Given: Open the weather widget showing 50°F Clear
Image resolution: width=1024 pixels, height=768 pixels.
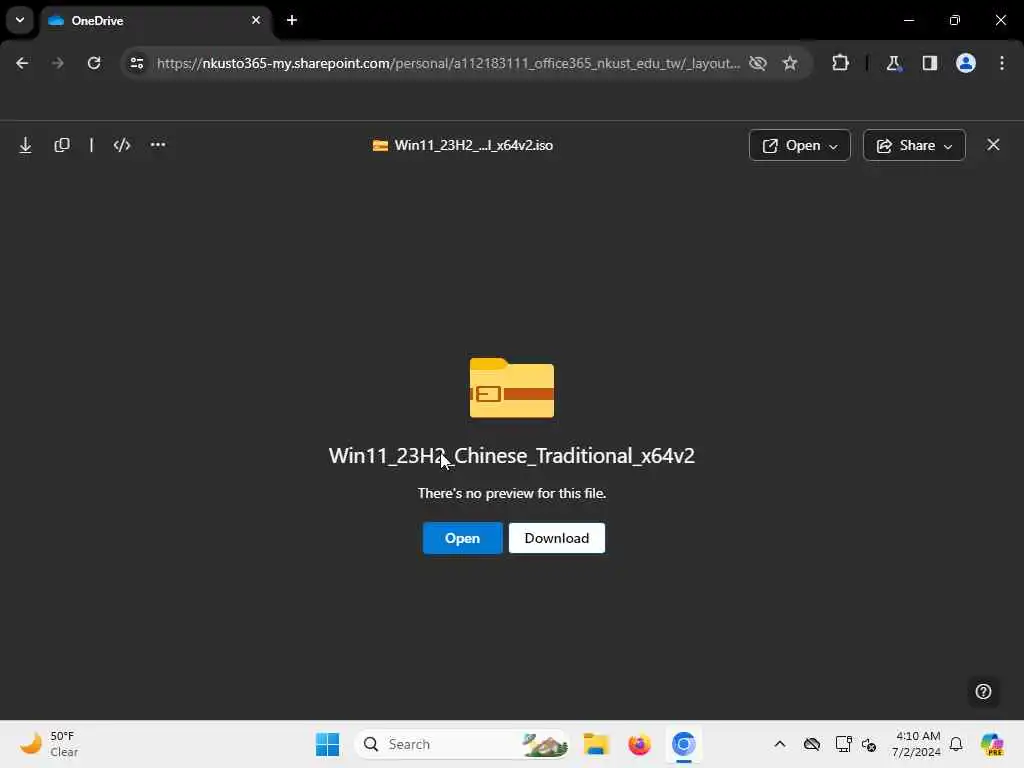Looking at the screenshot, I should pos(49,744).
